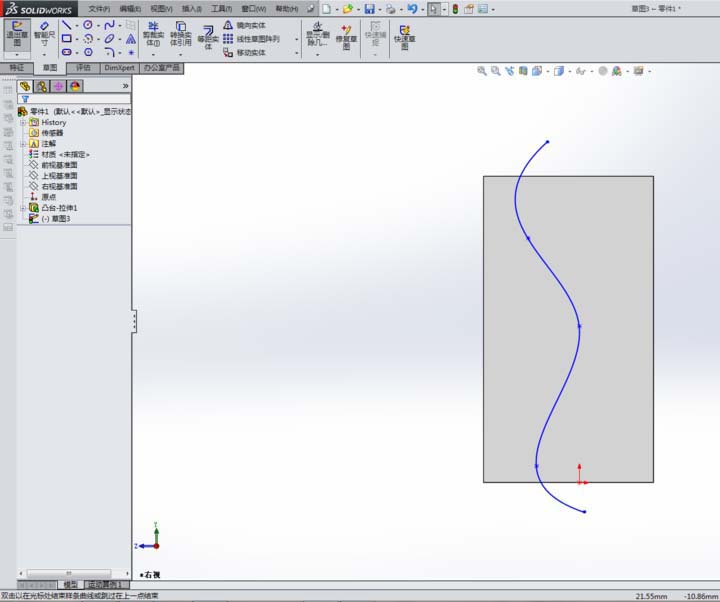This screenshot has width=720, height=602.
Task: Click Offset Entities (等距实体) tool
Action: 208,38
